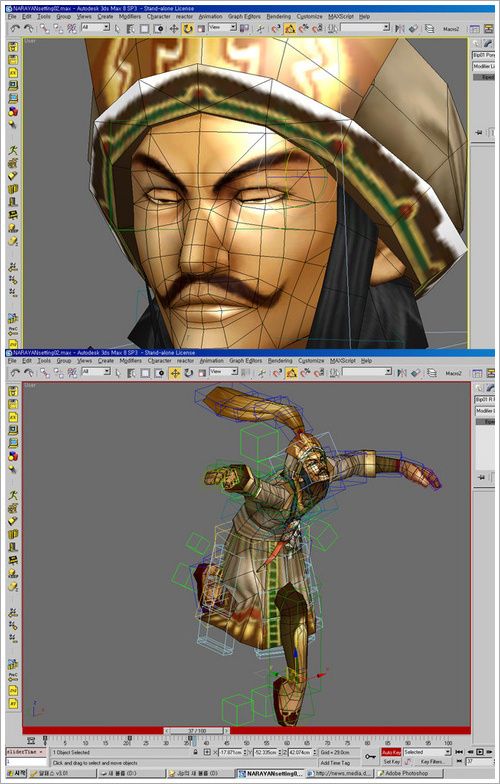Image resolution: width=500 pixels, height=784 pixels.
Task: Click the 37 / 100 time slider
Action: pos(196,730)
